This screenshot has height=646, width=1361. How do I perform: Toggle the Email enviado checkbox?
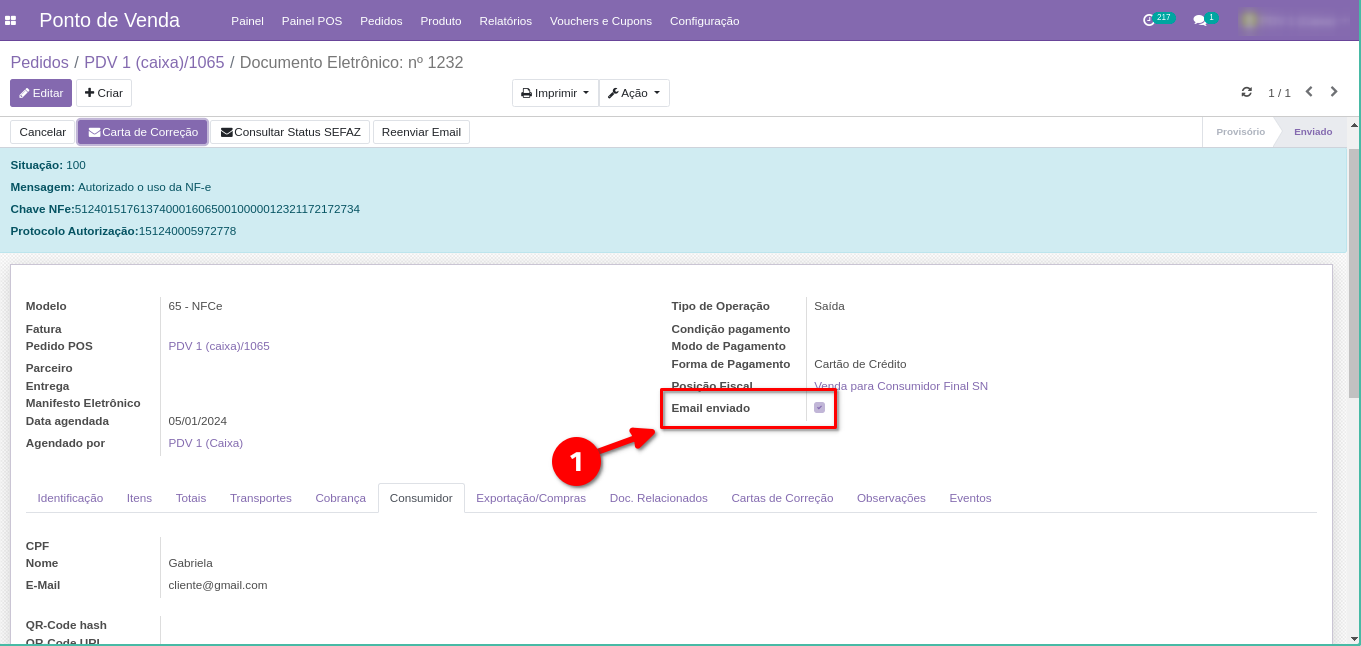point(819,408)
